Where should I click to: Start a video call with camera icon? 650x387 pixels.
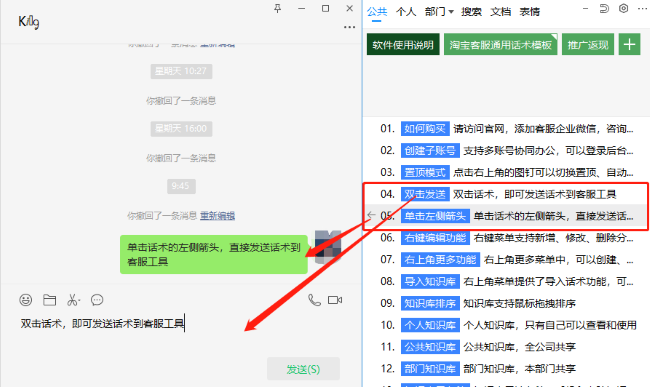(335, 300)
